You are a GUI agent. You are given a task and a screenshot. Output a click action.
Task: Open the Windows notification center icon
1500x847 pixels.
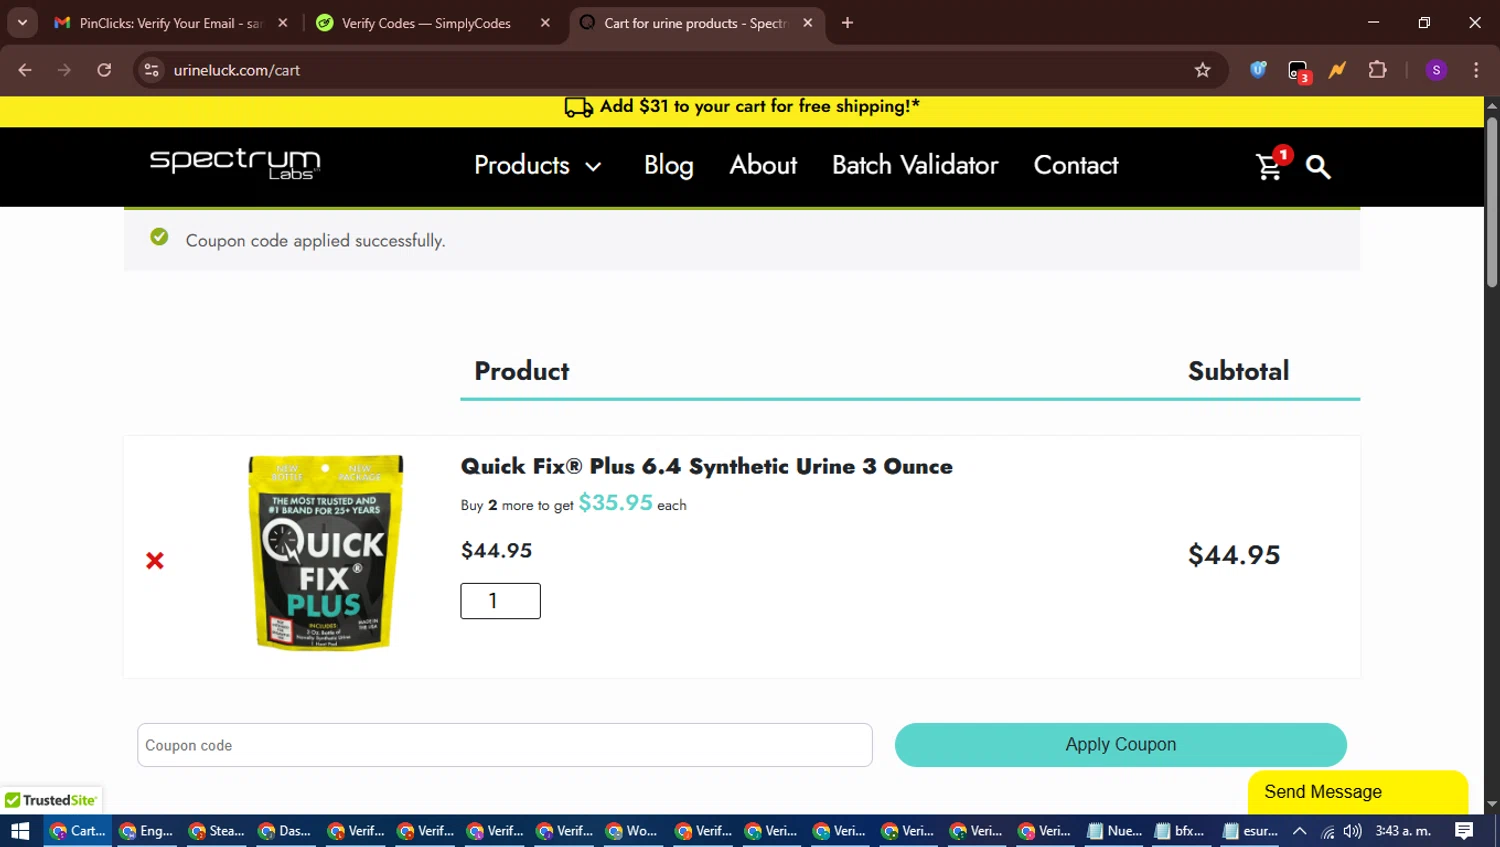click(1464, 831)
